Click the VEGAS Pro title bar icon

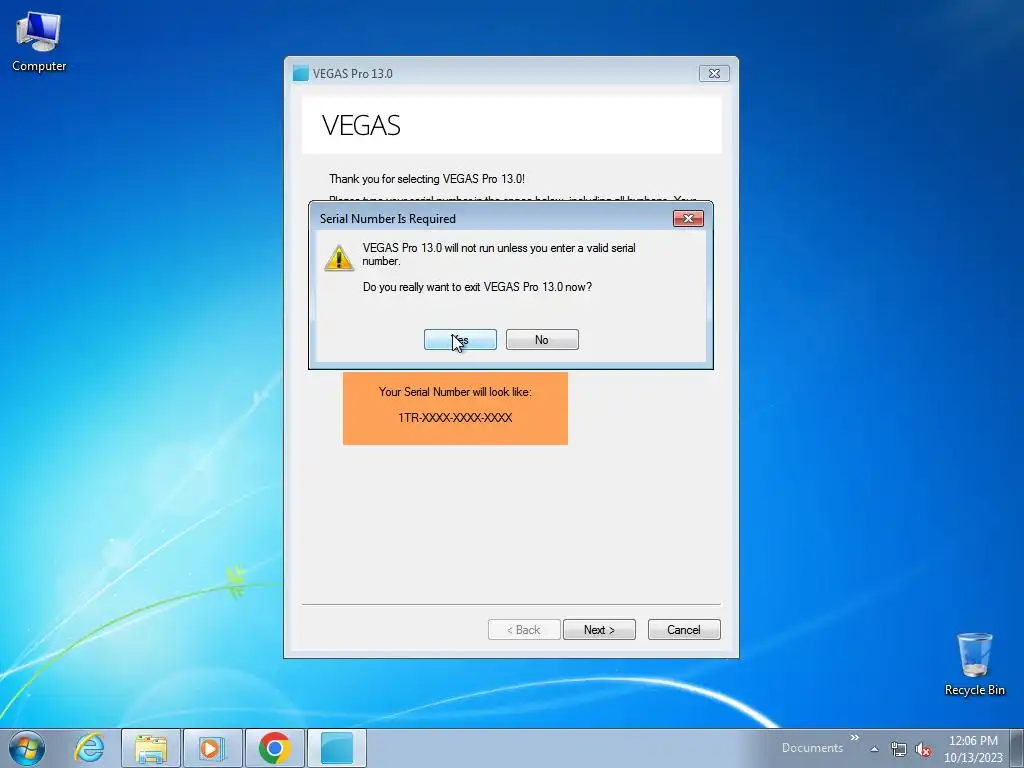[300, 73]
